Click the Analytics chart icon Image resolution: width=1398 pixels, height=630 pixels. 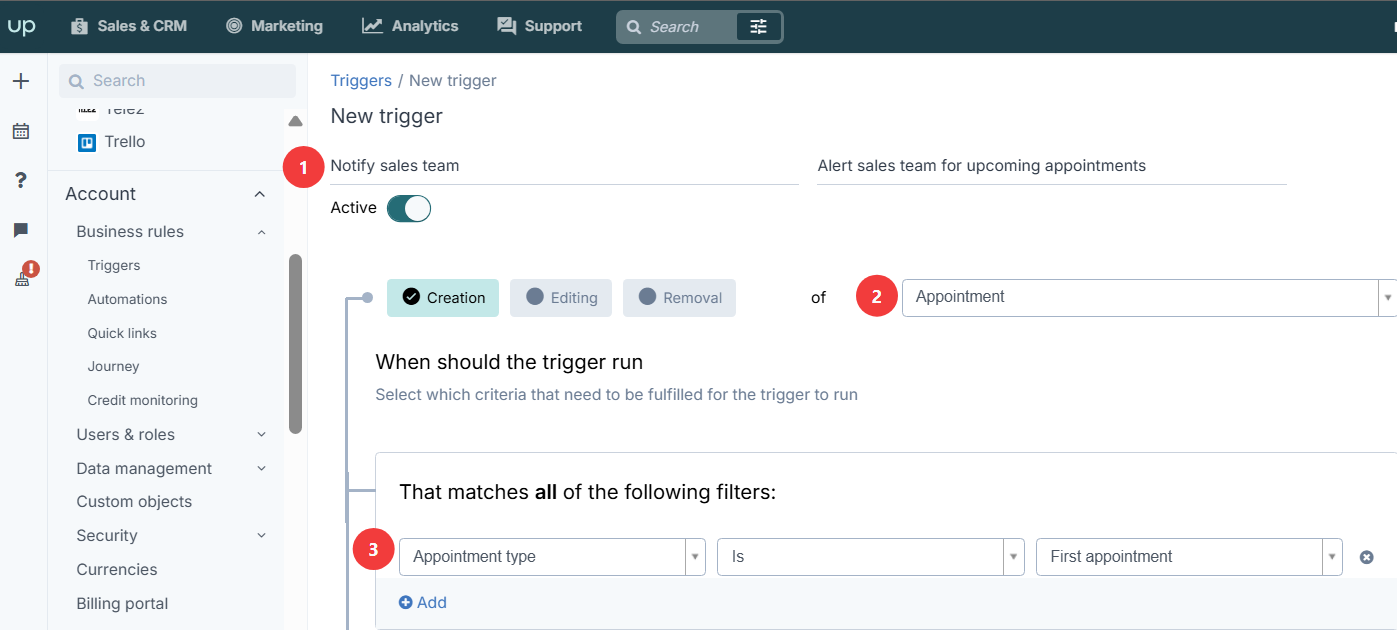tap(372, 26)
